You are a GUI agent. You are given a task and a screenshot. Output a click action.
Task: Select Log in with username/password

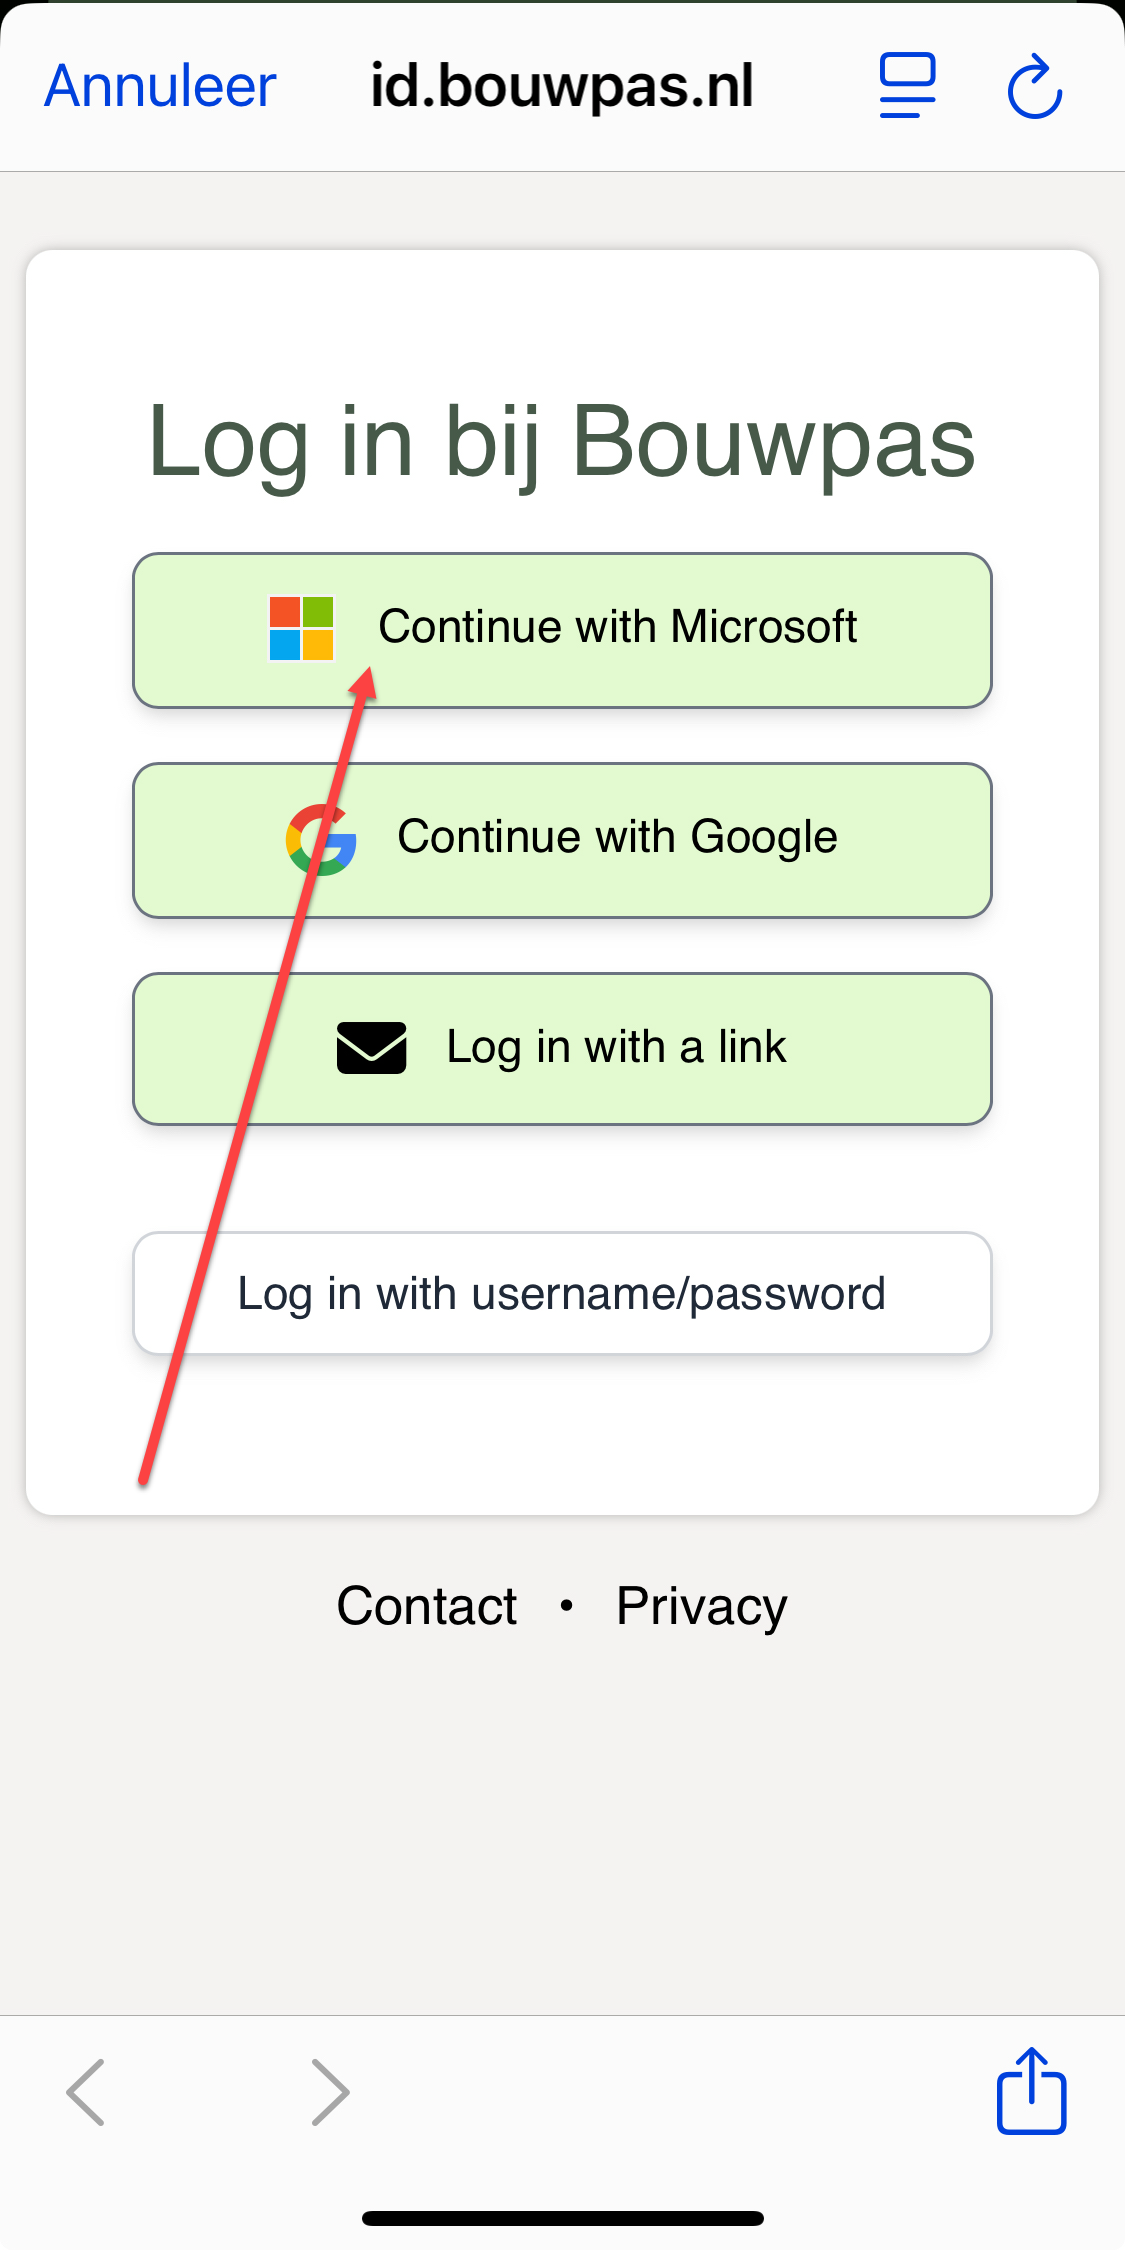click(x=562, y=1294)
